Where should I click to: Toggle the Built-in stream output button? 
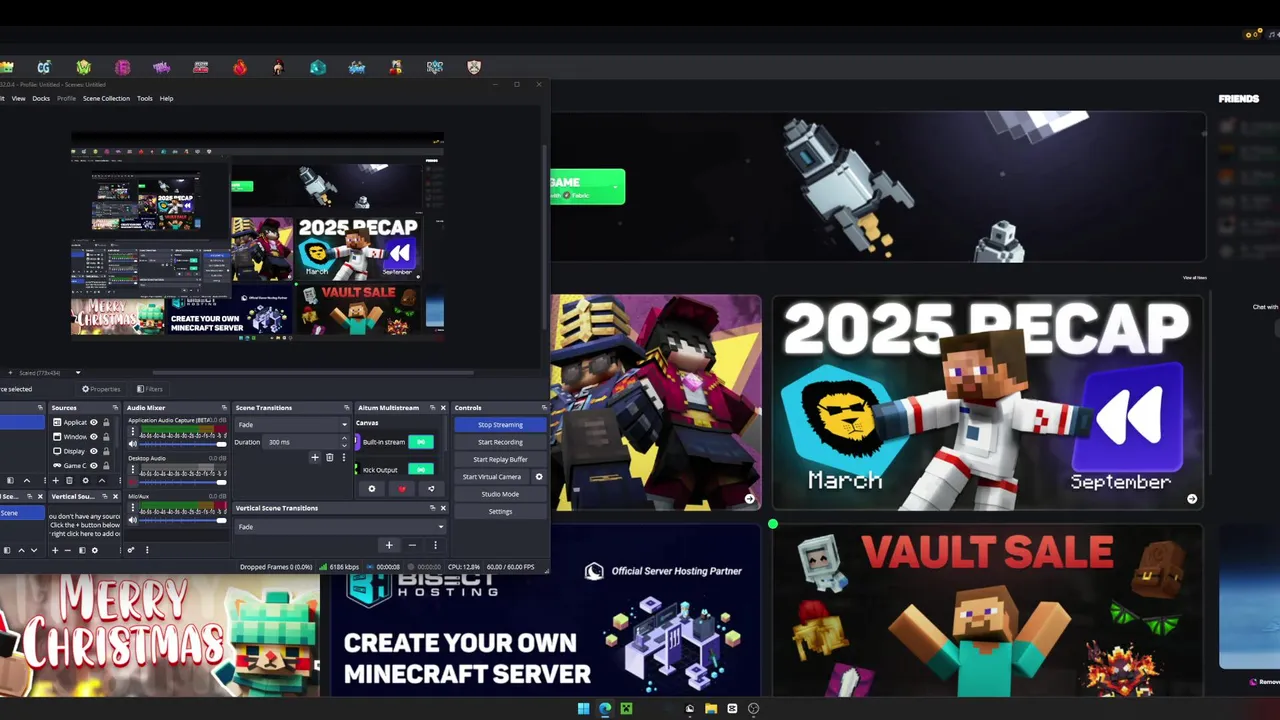pyautogui.click(x=421, y=442)
